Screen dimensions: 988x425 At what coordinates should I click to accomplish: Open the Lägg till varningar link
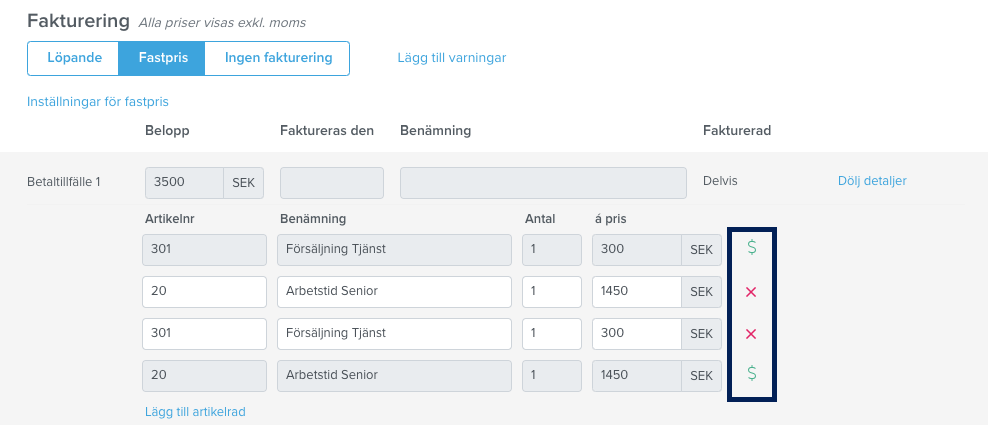click(452, 58)
